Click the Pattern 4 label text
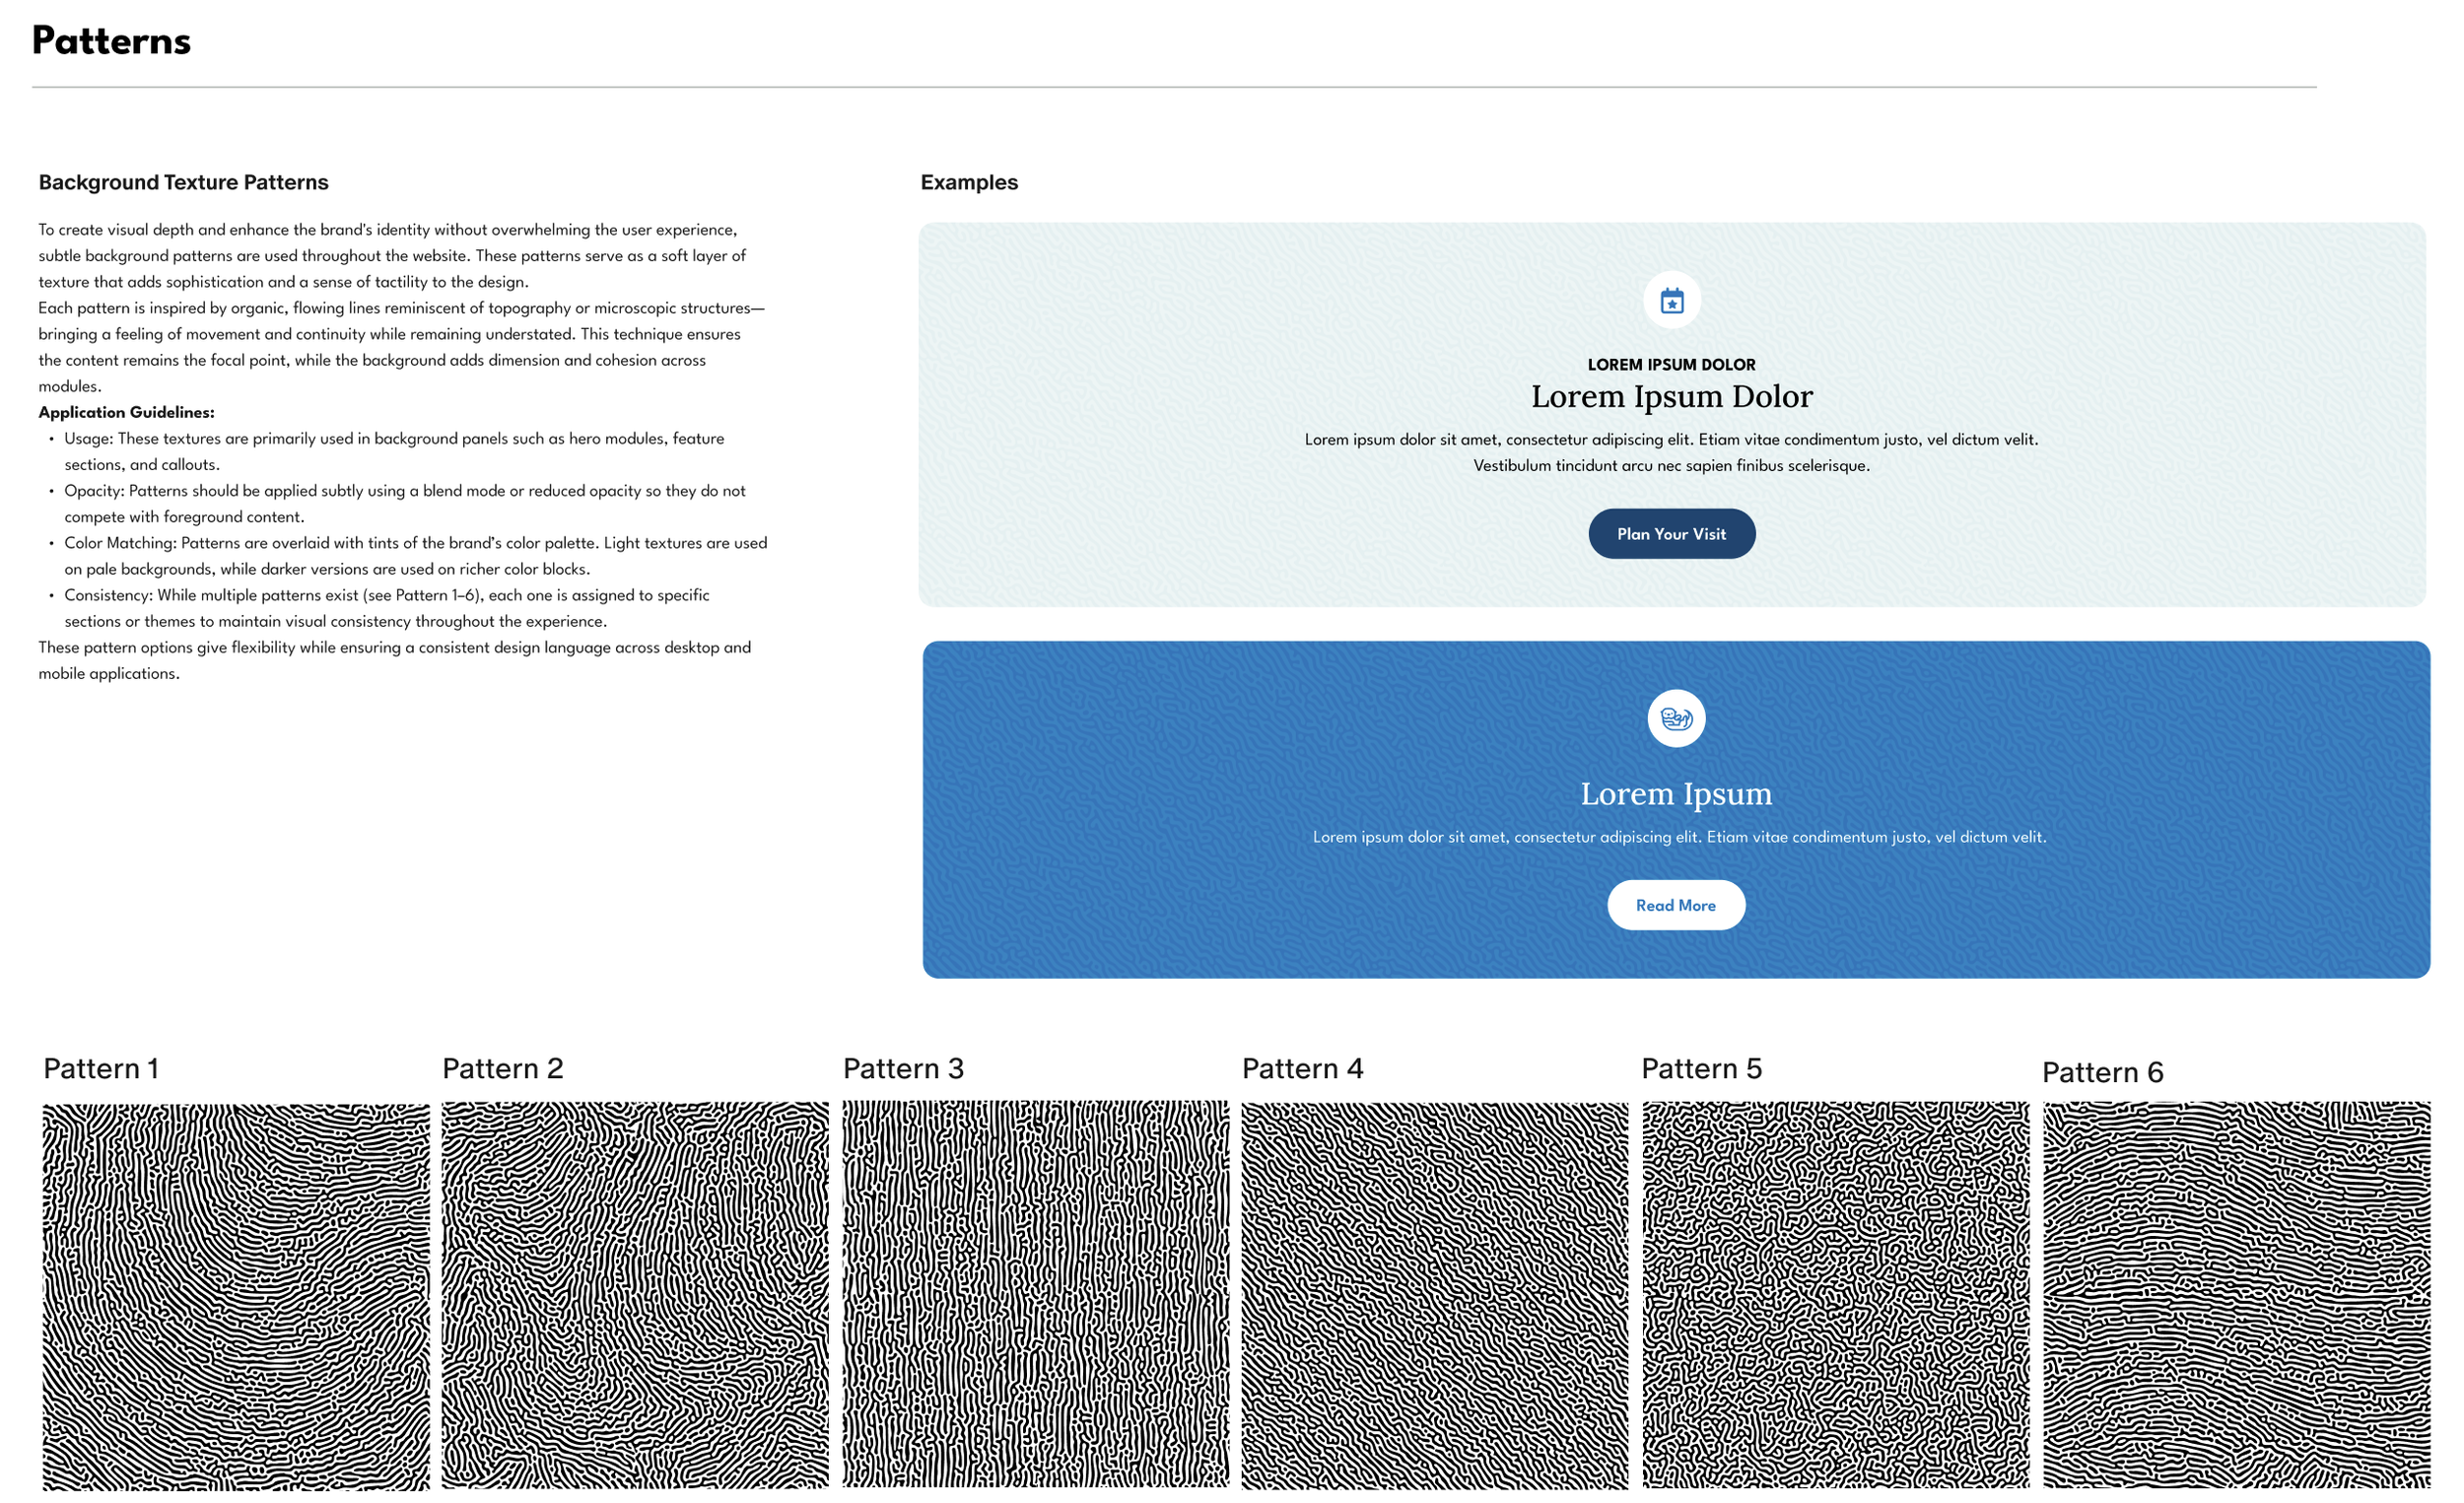2464x1503 pixels. pos(1301,1068)
